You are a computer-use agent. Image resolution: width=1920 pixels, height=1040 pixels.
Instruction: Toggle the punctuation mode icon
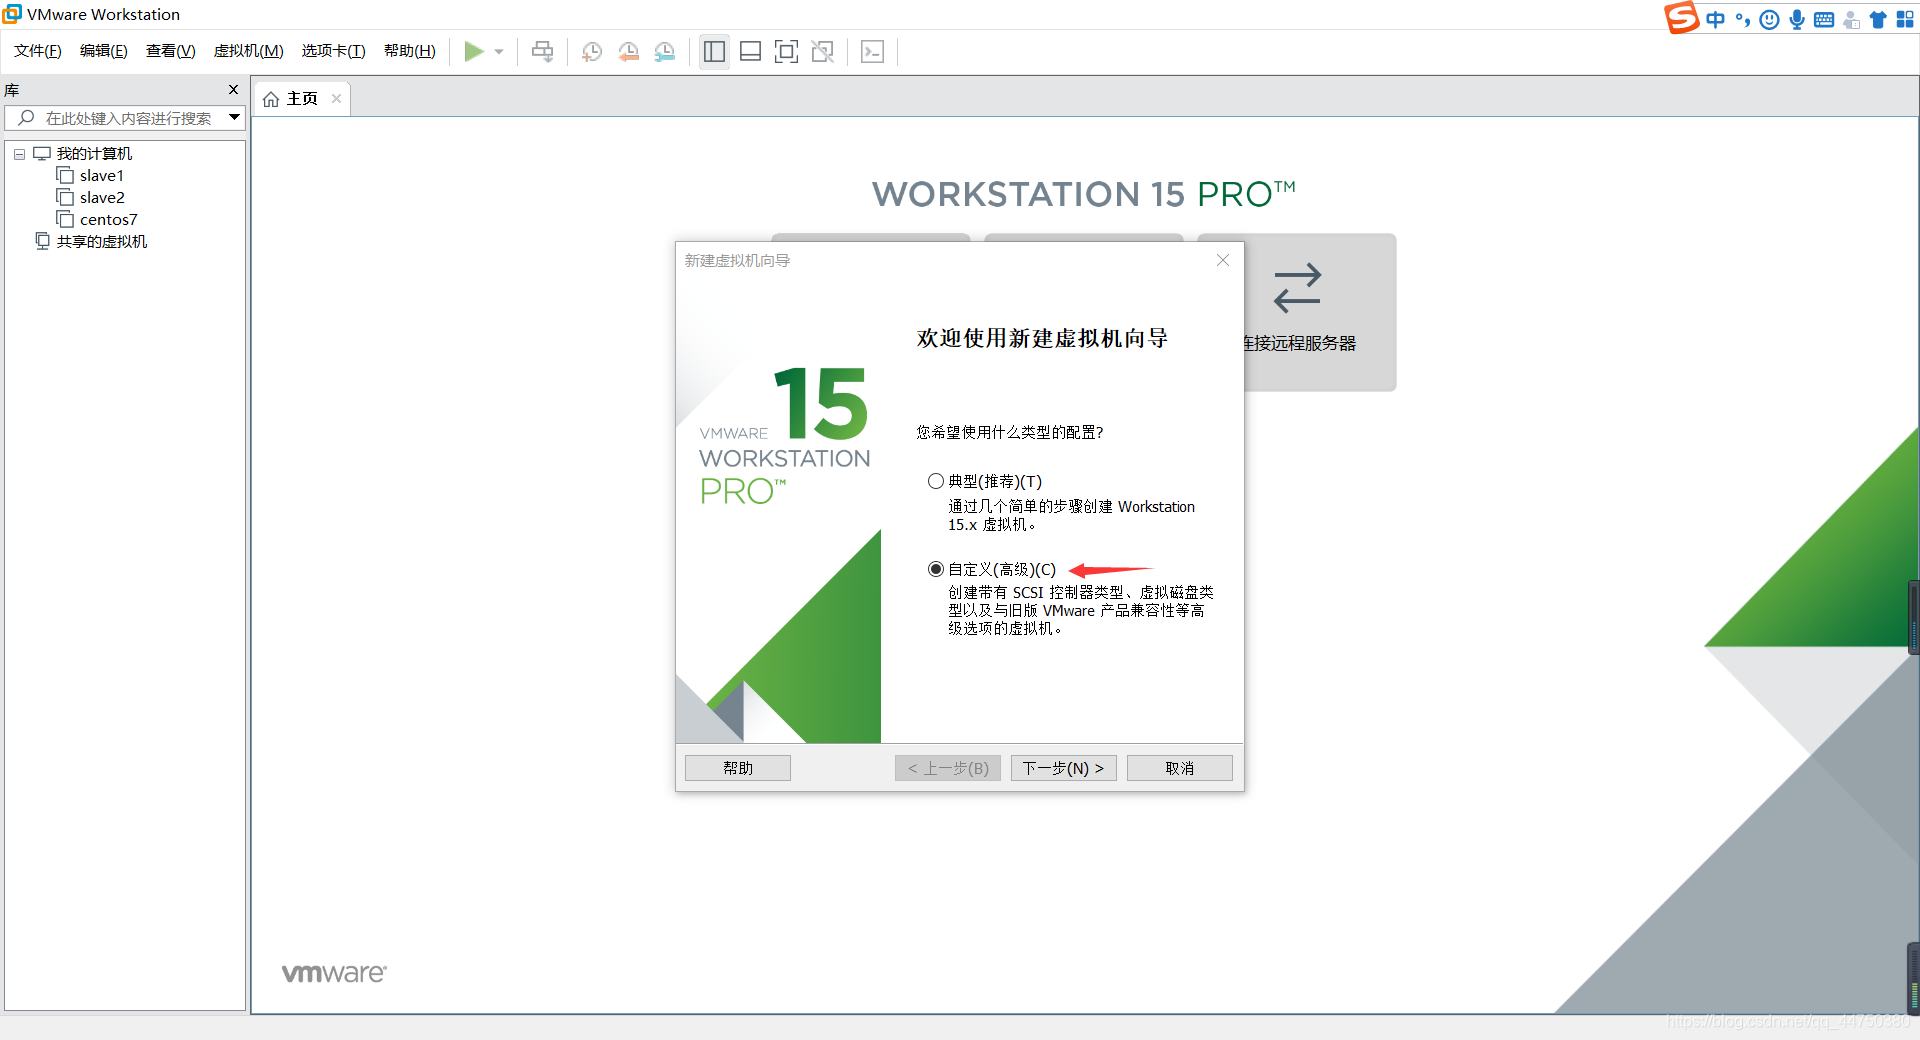(x=1743, y=19)
